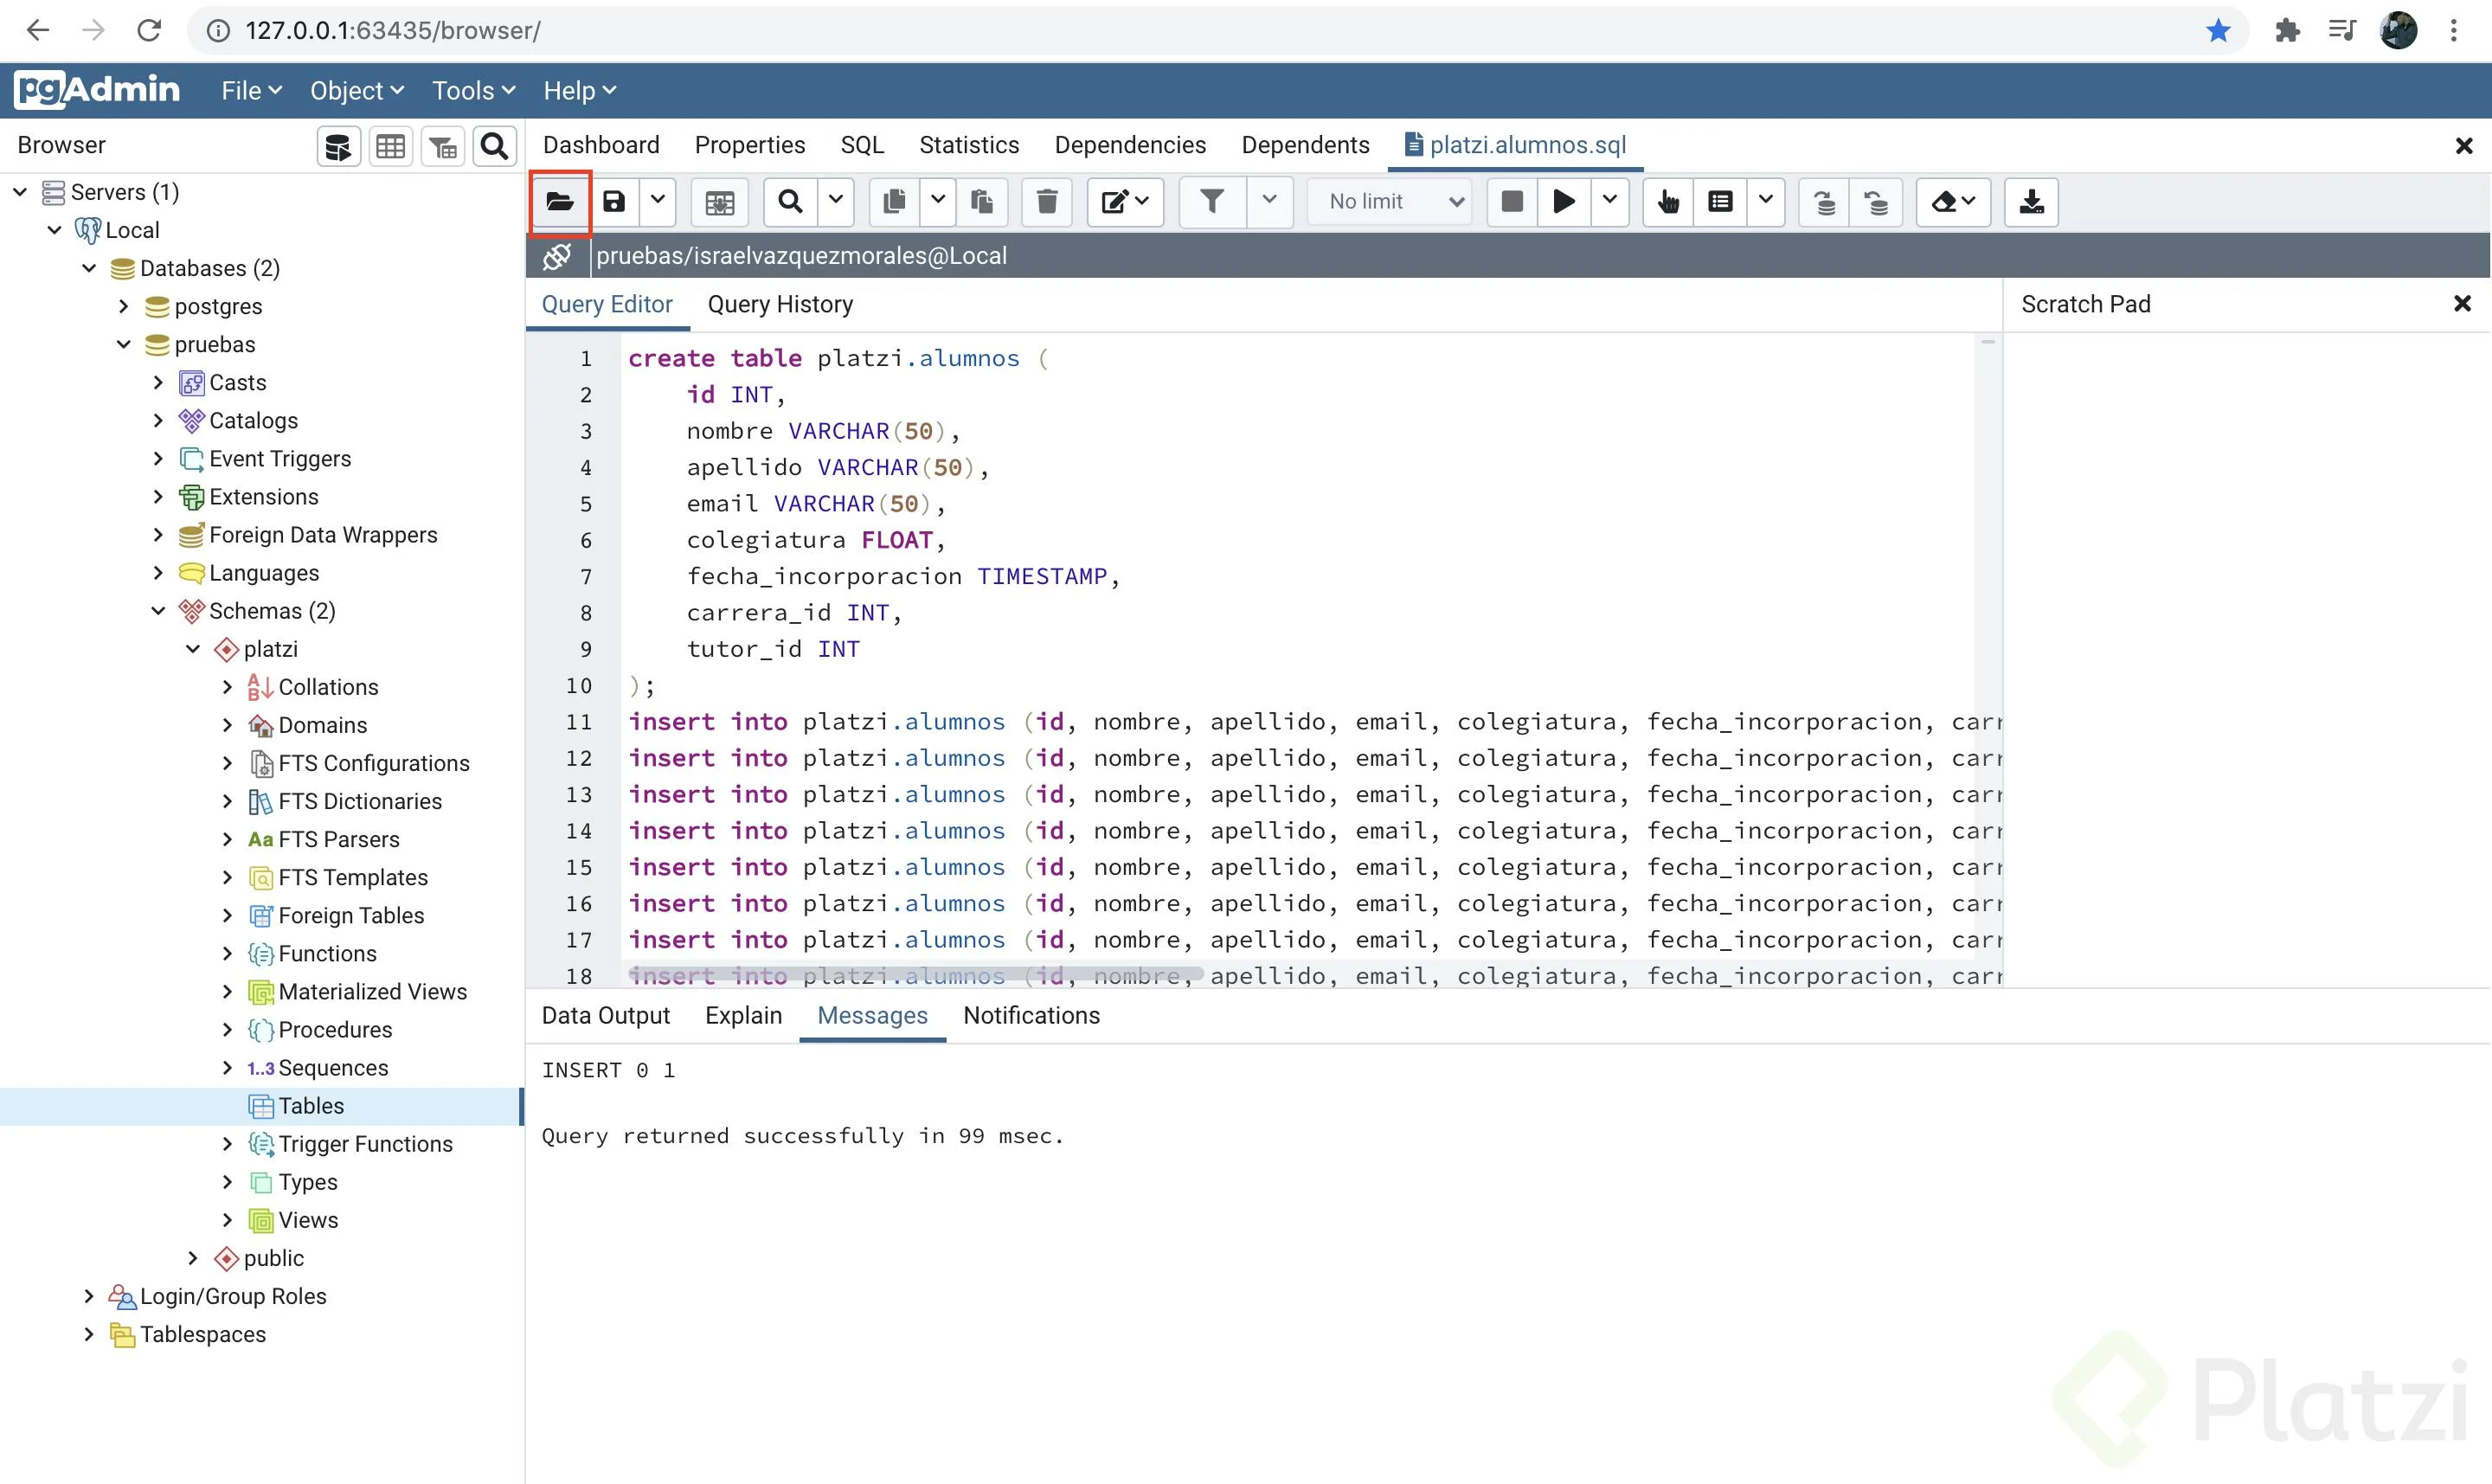Click the Download as CSV icon
The height and width of the screenshot is (1484, 2492).
[x=2031, y=202]
